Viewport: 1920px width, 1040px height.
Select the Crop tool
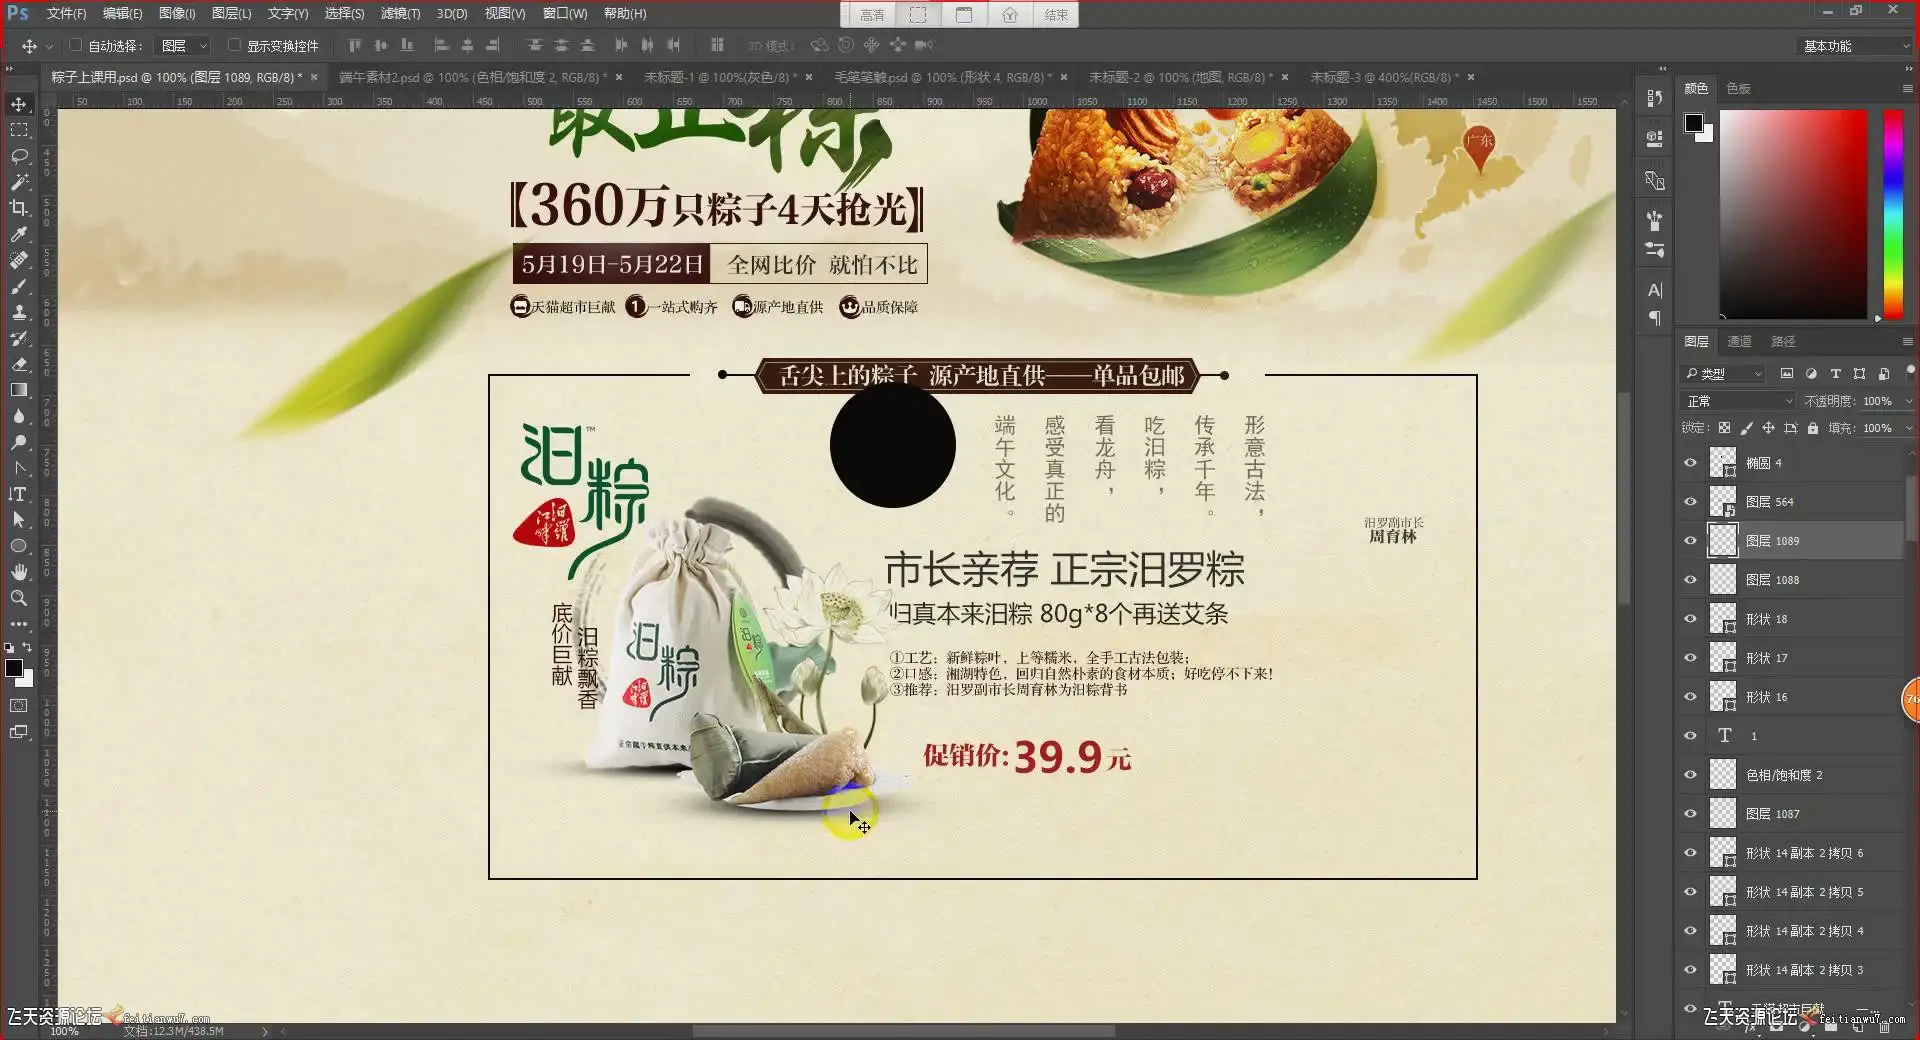point(19,208)
